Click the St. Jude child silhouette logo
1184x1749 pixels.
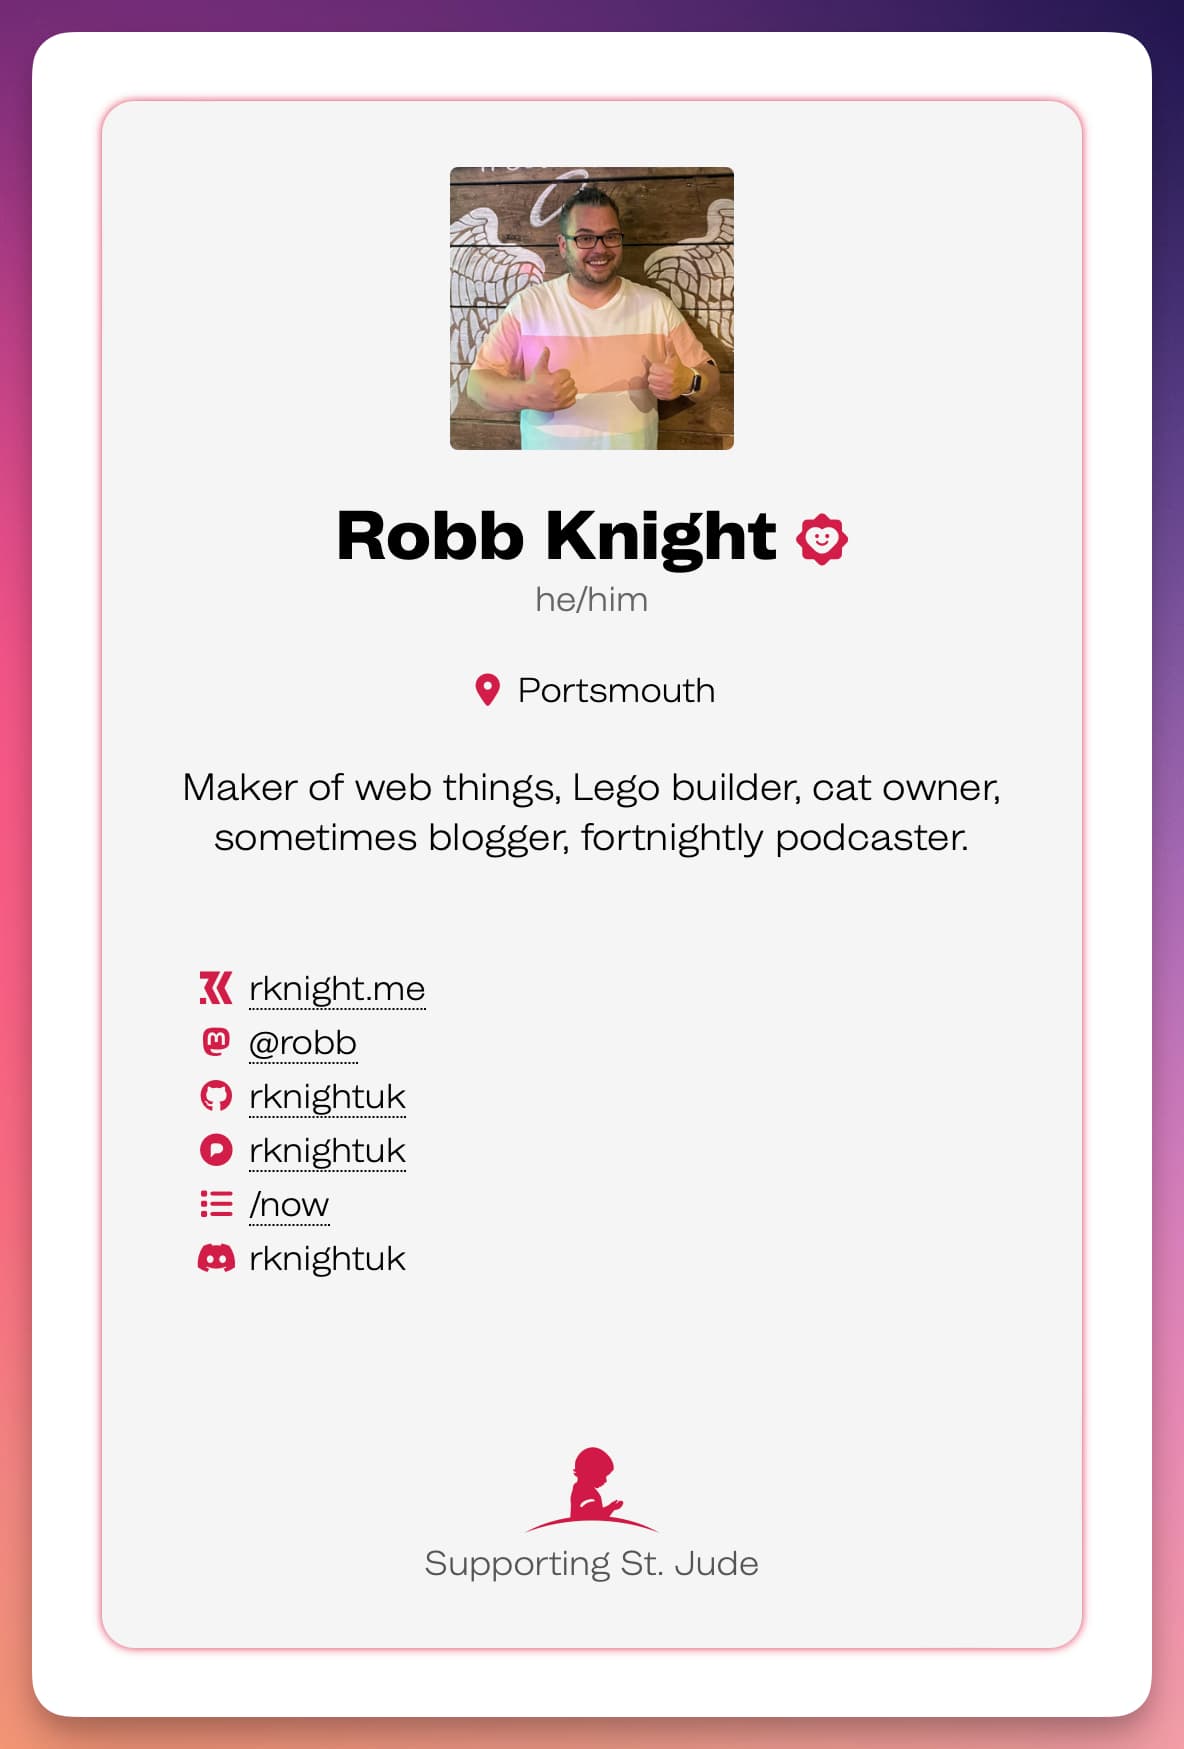592,1489
